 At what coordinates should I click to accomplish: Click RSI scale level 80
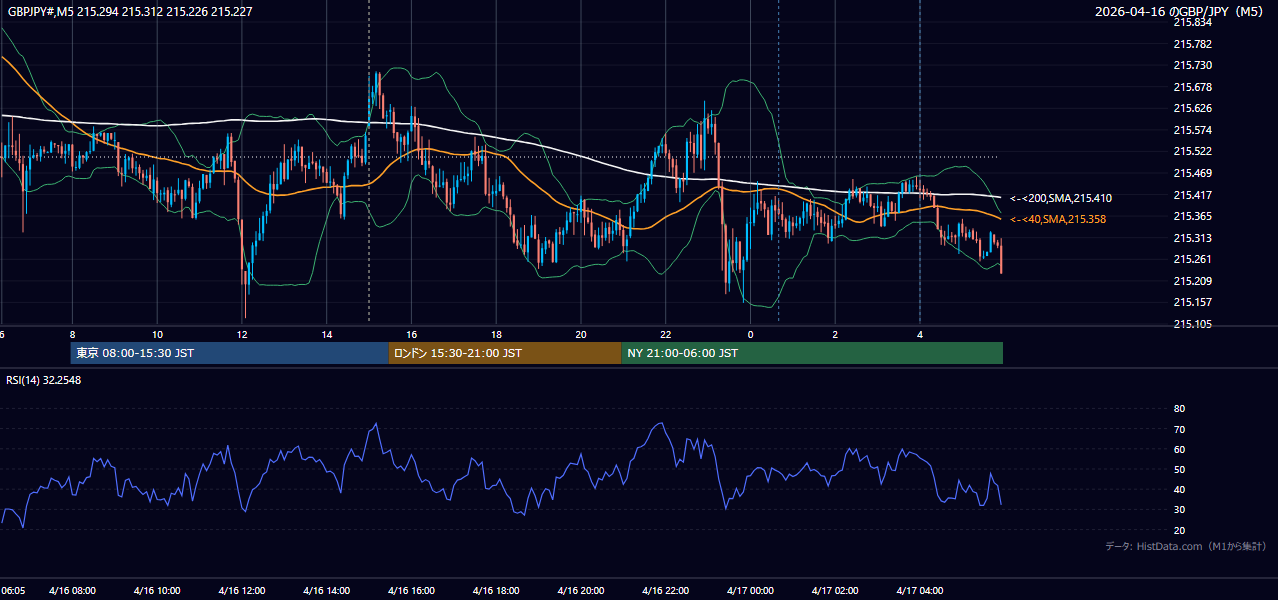[x=1179, y=409]
